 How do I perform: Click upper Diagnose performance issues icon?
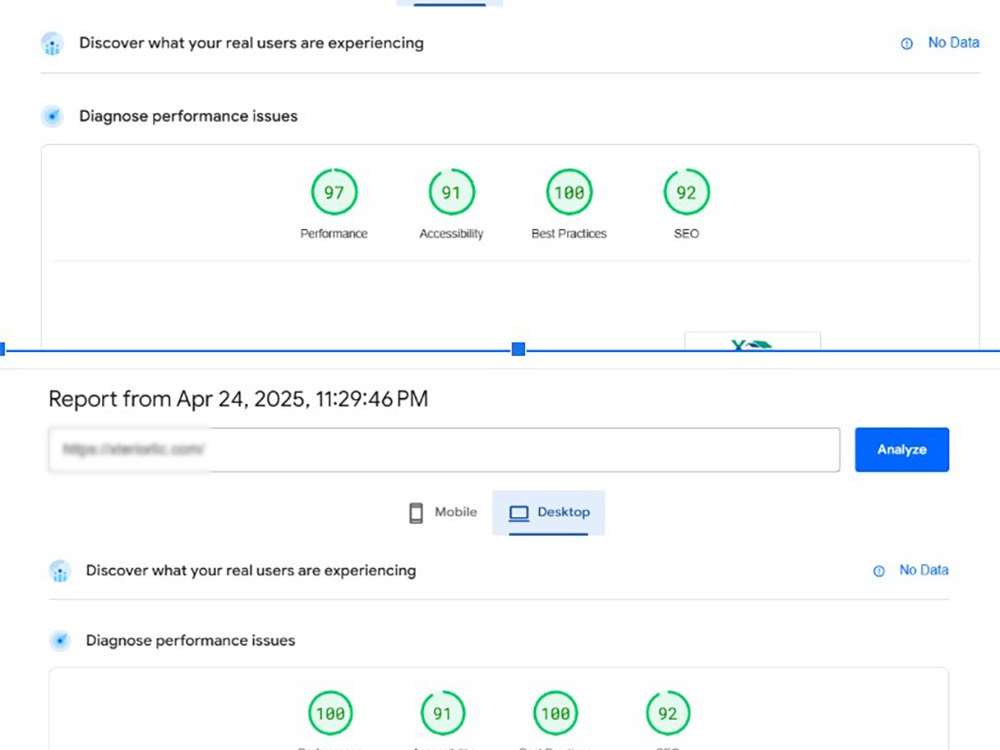pyautogui.click(x=52, y=116)
